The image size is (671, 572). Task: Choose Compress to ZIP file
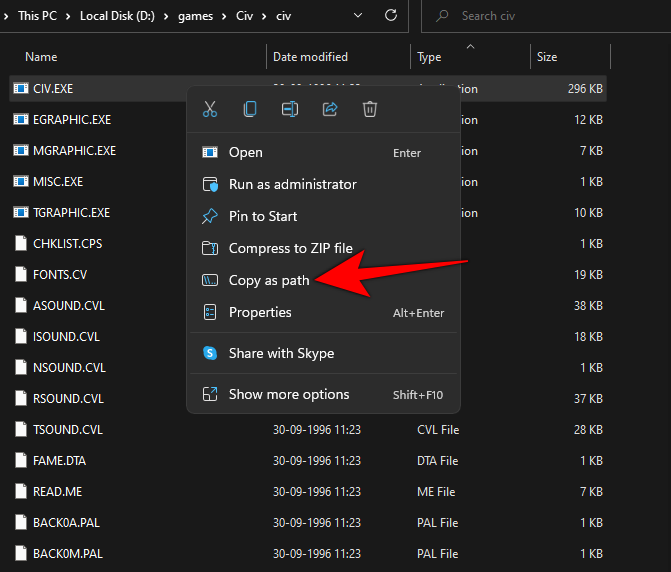(290, 248)
